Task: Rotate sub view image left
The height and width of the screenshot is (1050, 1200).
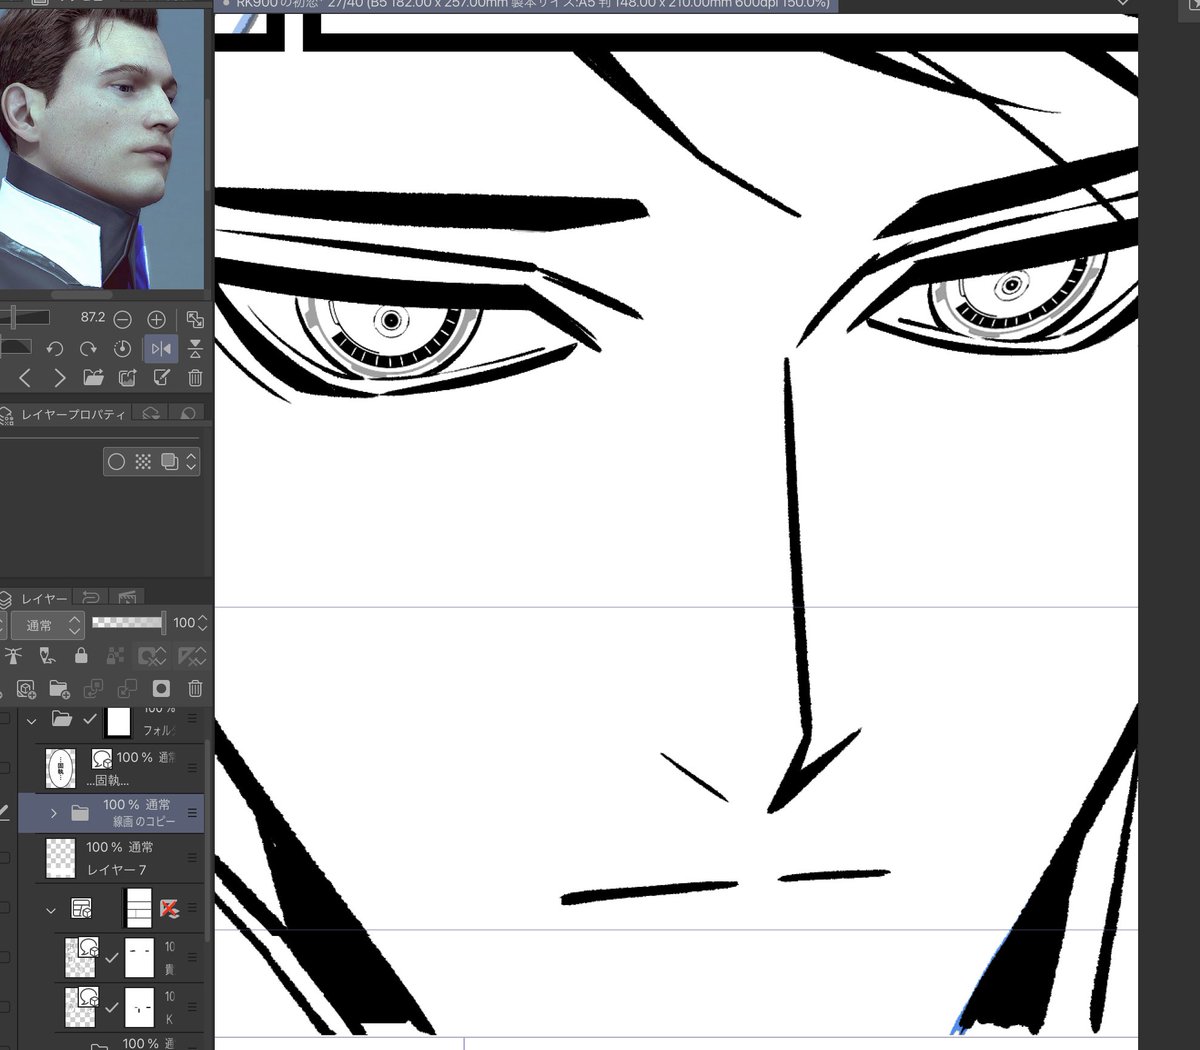Action: click(55, 348)
